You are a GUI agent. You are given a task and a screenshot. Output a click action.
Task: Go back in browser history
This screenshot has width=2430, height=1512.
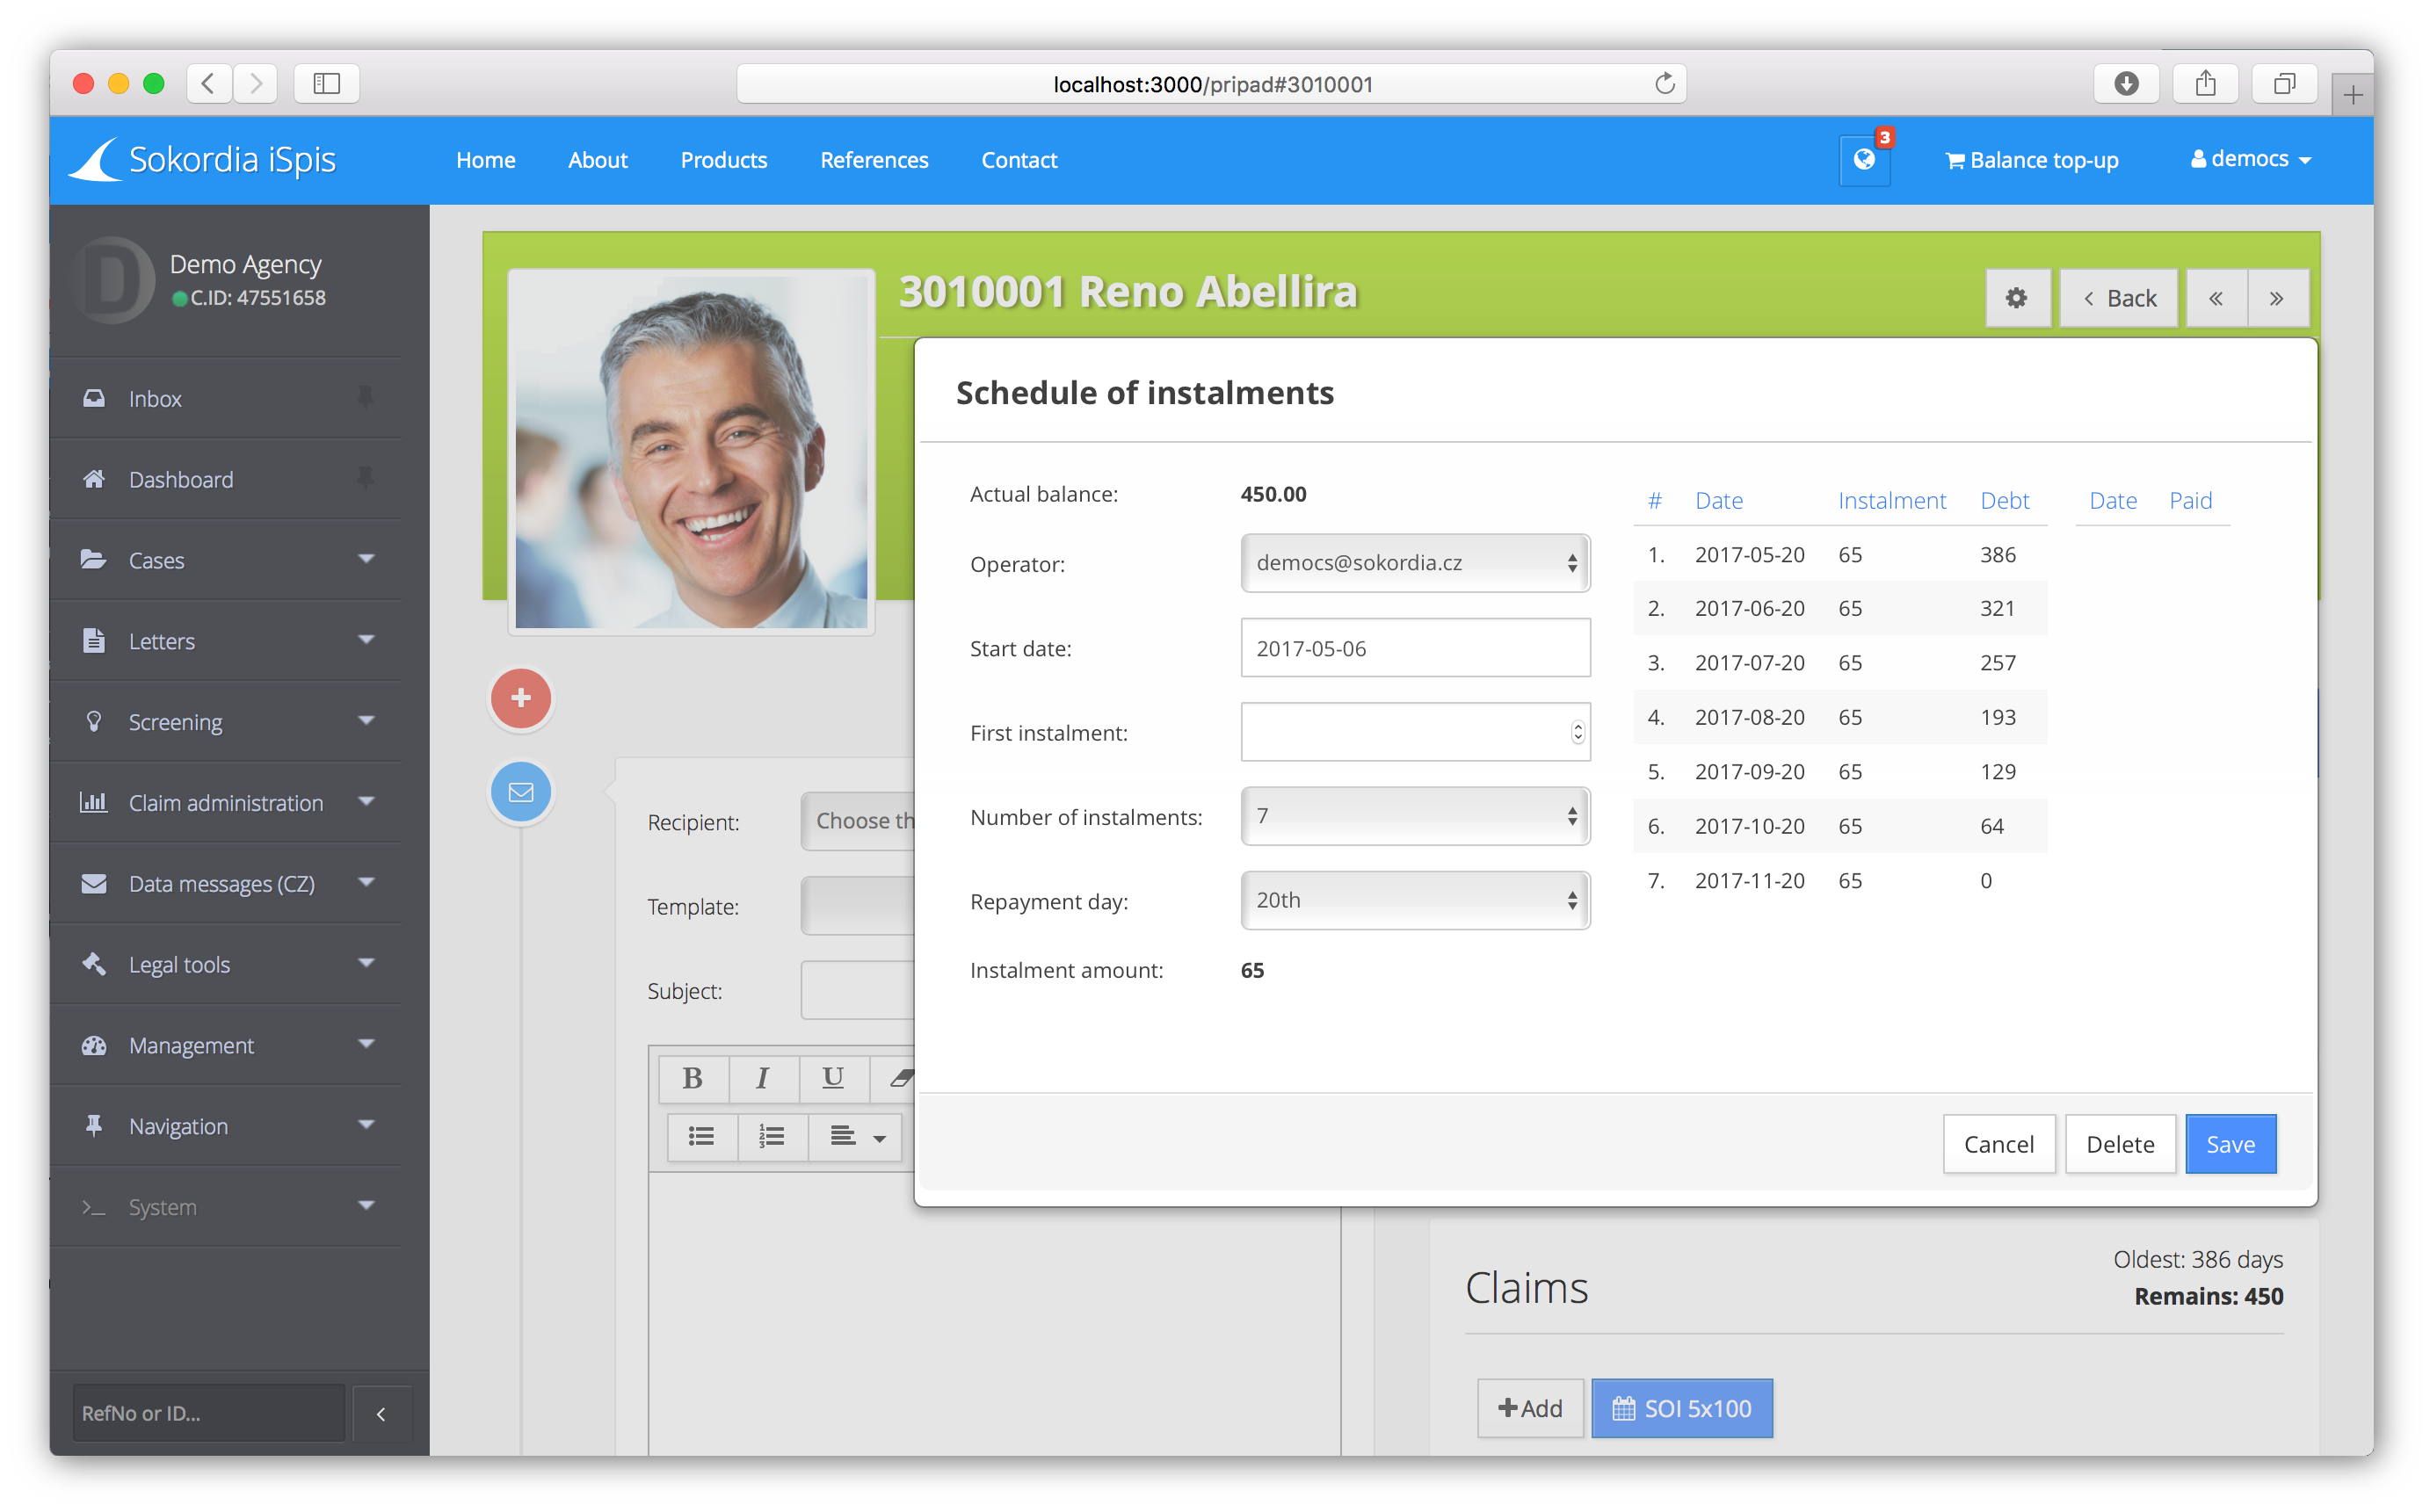pyautogui.click(x=208, y=84)
